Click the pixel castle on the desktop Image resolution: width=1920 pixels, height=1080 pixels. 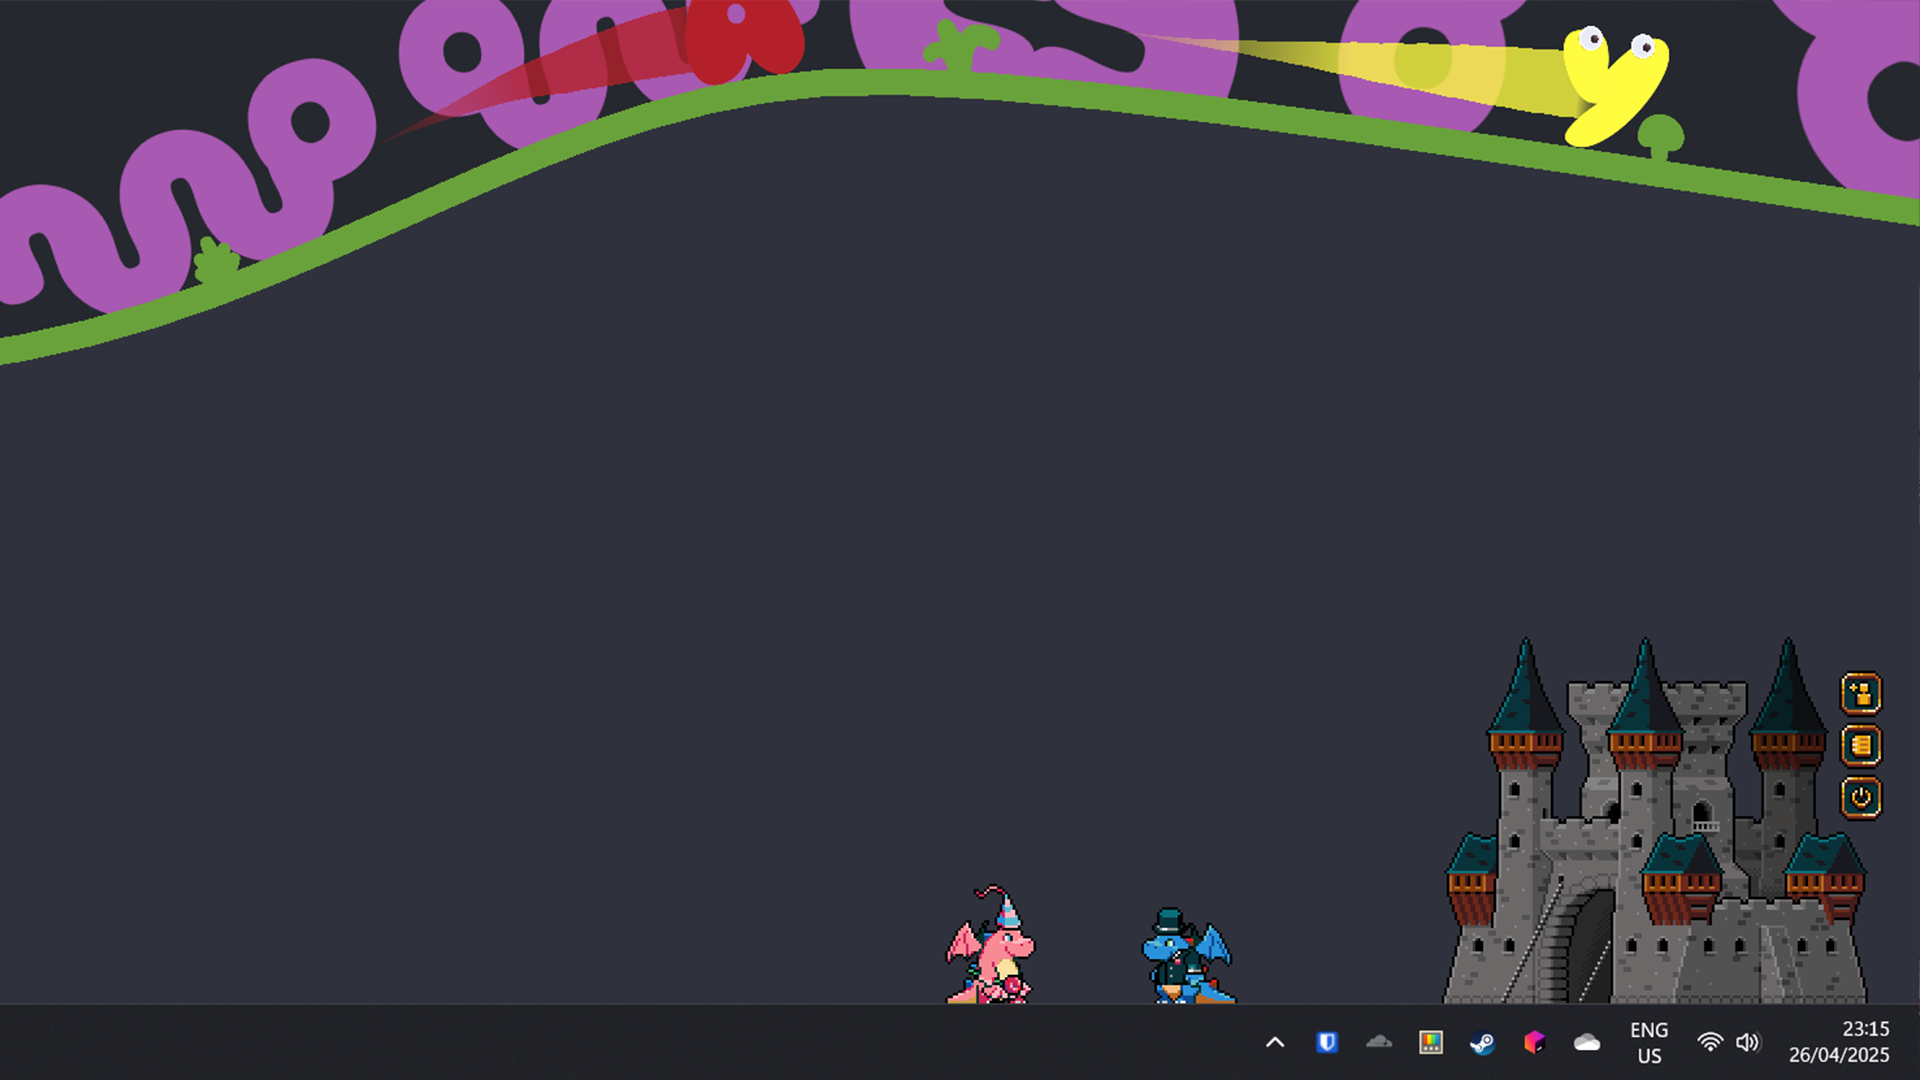1655,822
